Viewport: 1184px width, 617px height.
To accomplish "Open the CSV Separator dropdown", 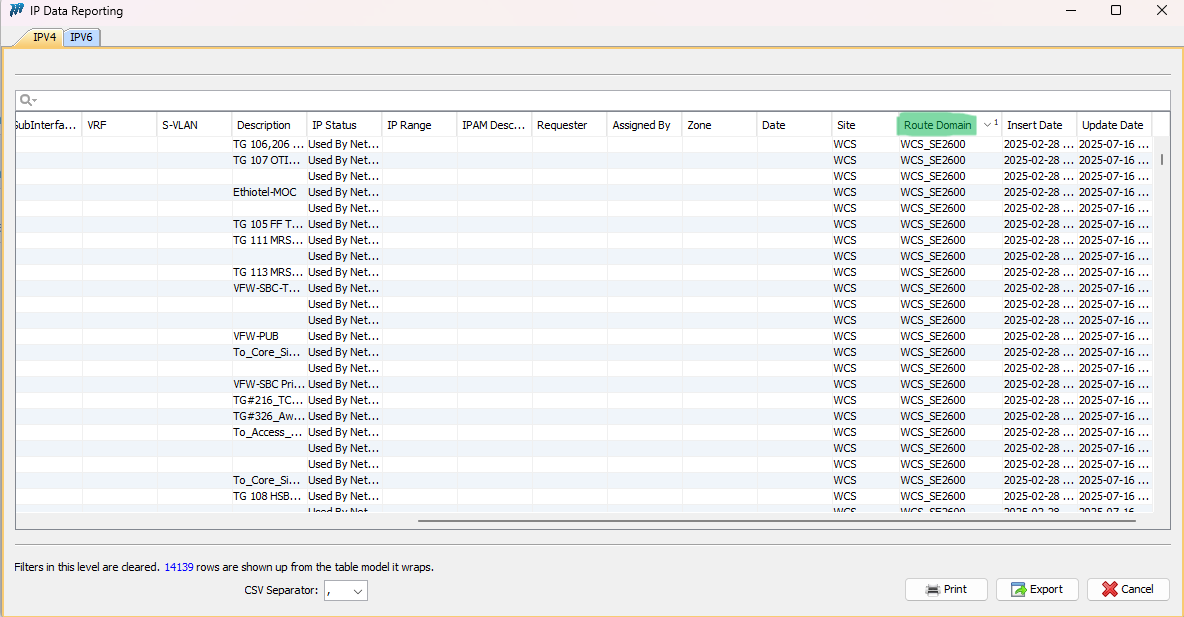I will (346, 590).
